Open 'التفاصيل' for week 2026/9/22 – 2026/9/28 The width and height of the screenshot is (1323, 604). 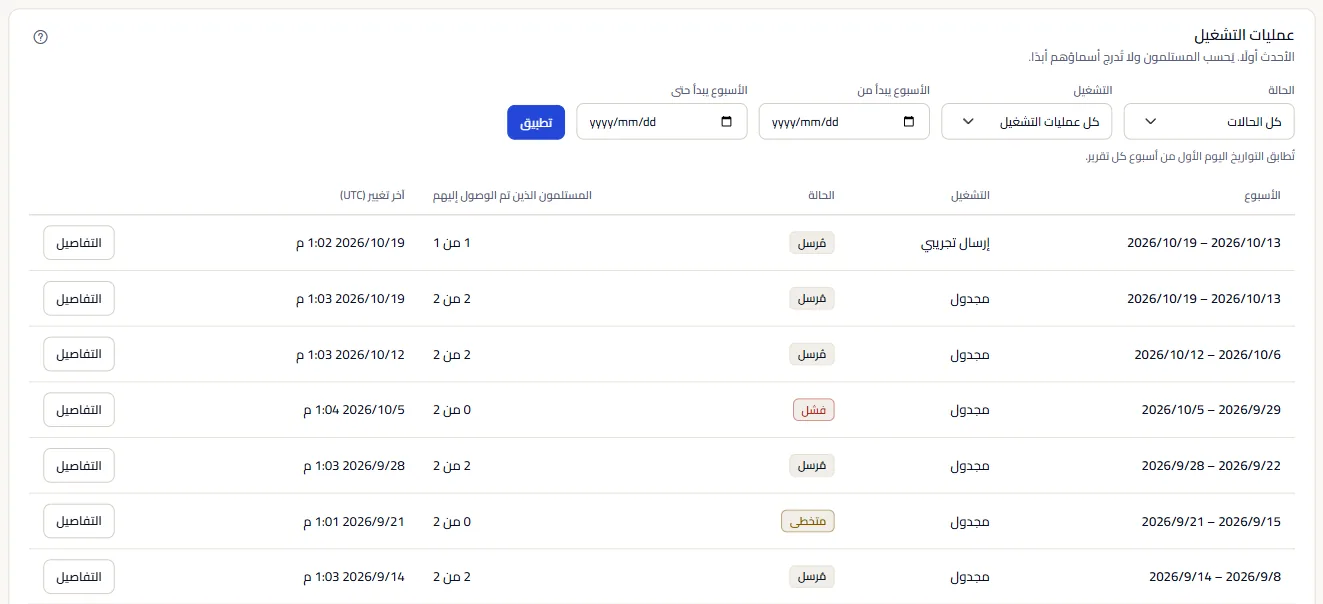79,465
